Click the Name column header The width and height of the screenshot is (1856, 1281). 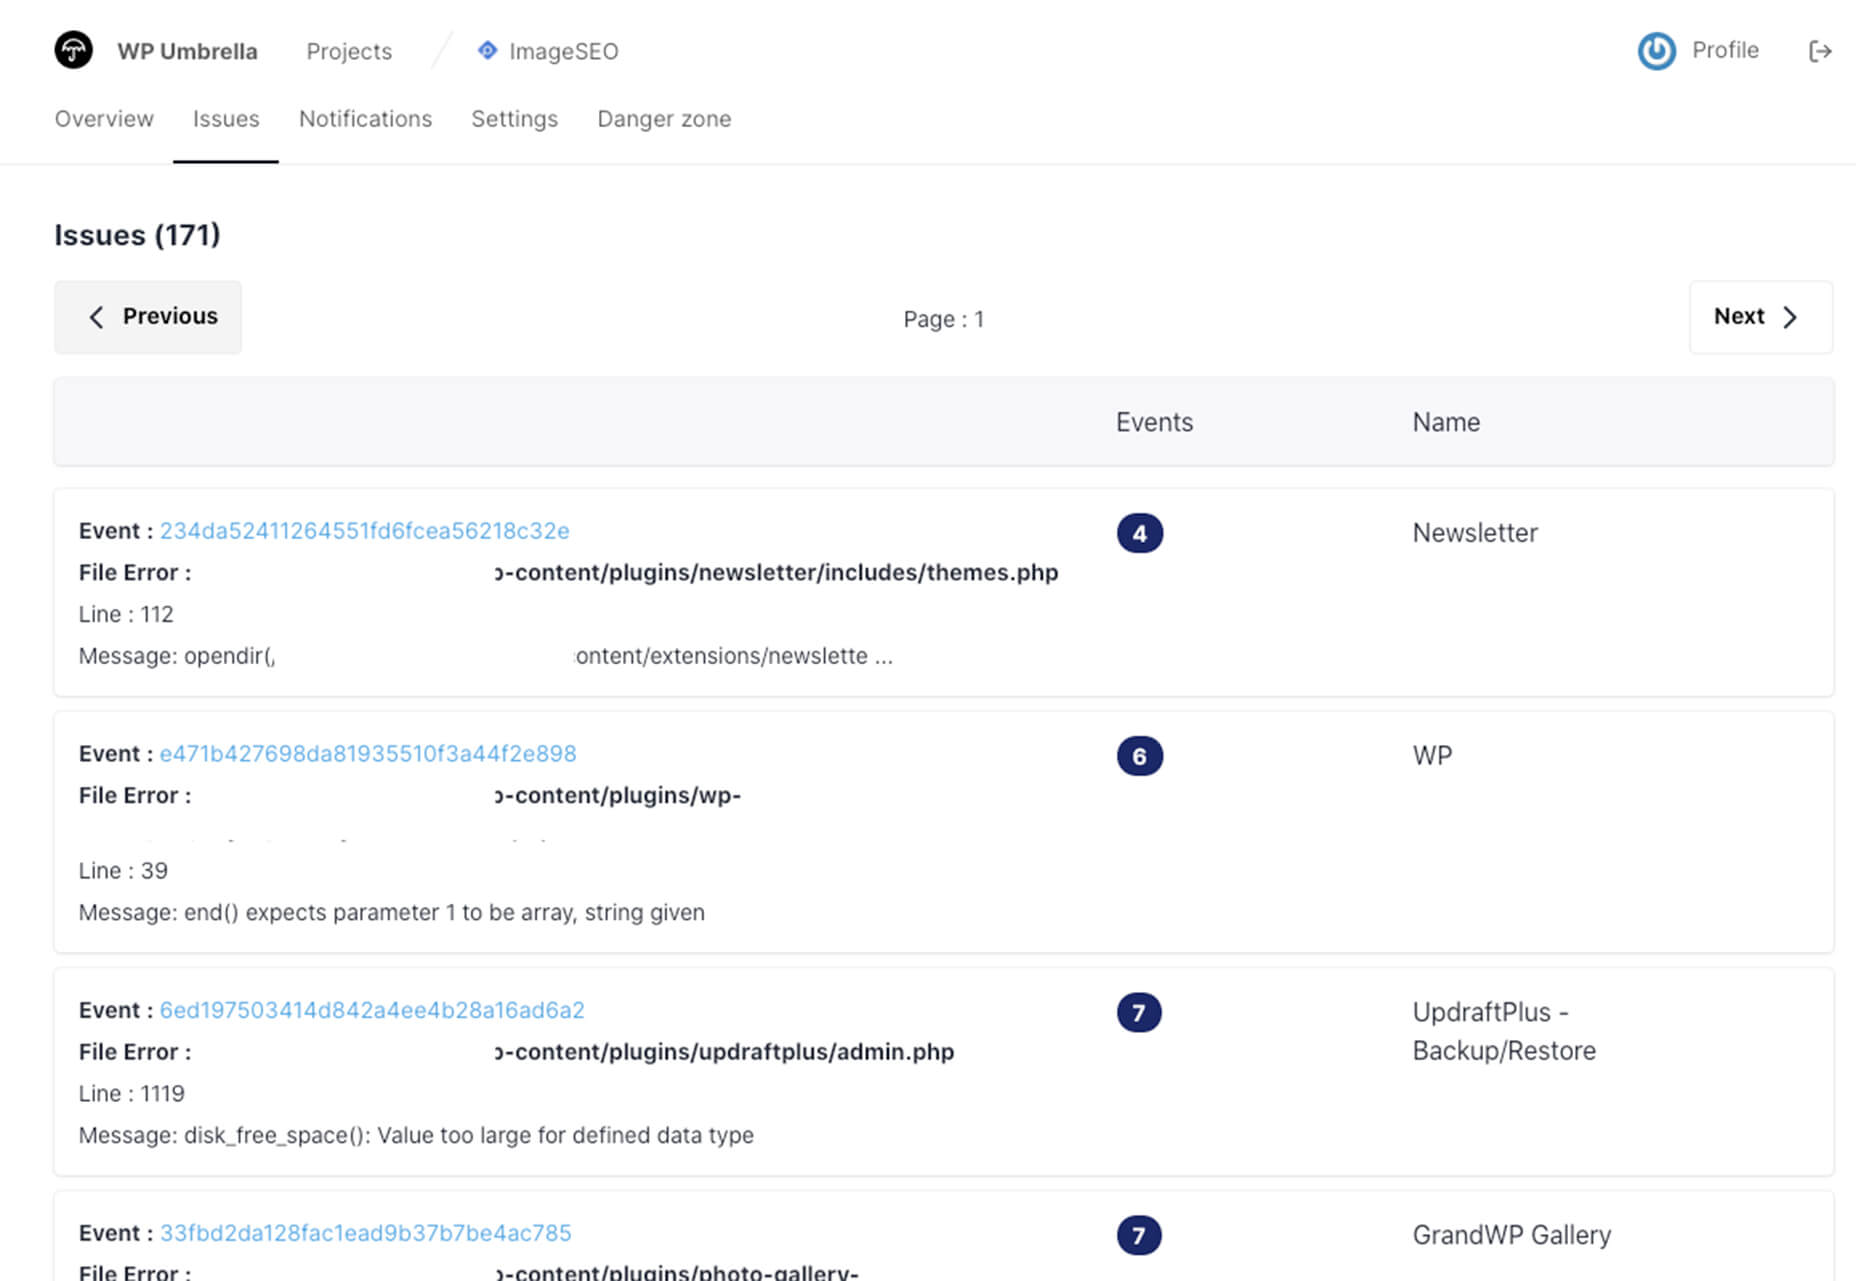pyautogui.click(x=1446, y=422)
